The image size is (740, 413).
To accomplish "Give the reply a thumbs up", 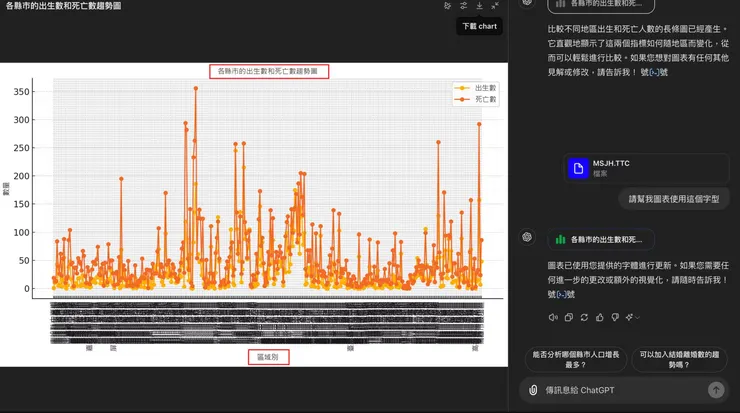I will point(600,317).
